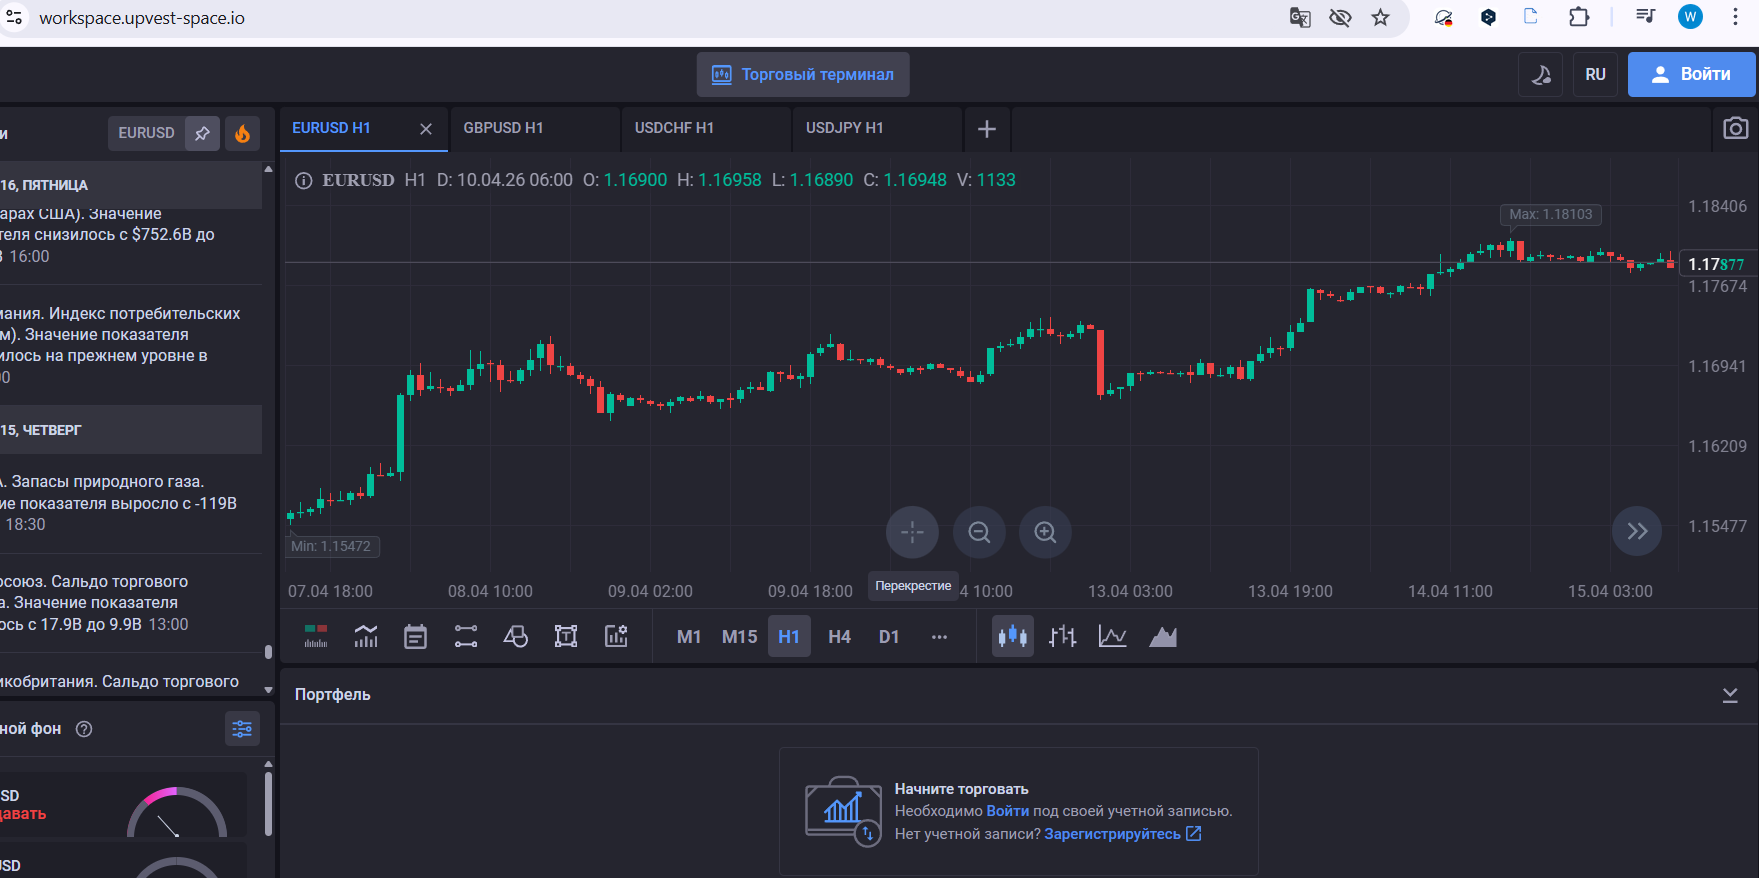This screenshot has width=1759, height=878.
Task: Open the indicators tool in chart toolbar
Action: [x=366, y=637]
